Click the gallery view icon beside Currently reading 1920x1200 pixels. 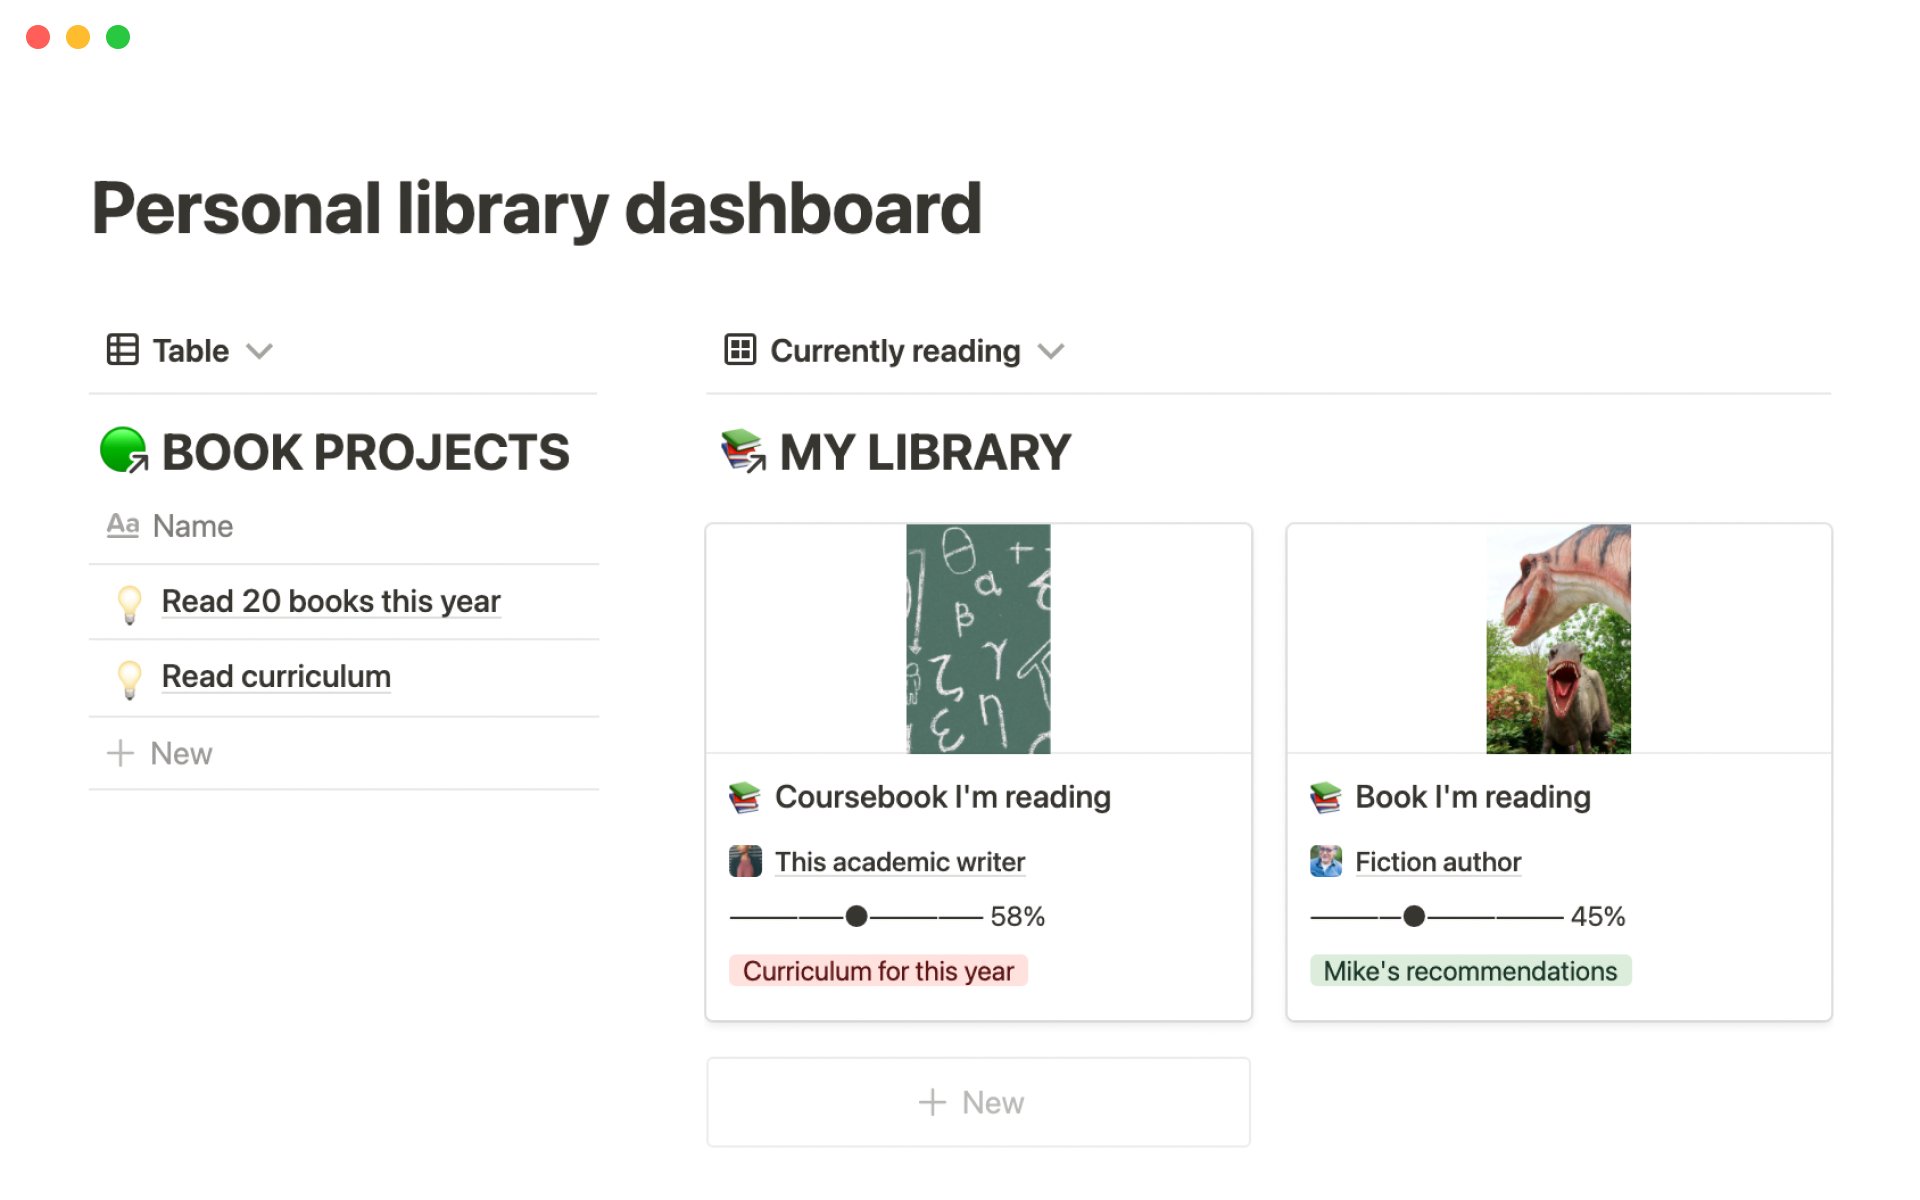740,350
